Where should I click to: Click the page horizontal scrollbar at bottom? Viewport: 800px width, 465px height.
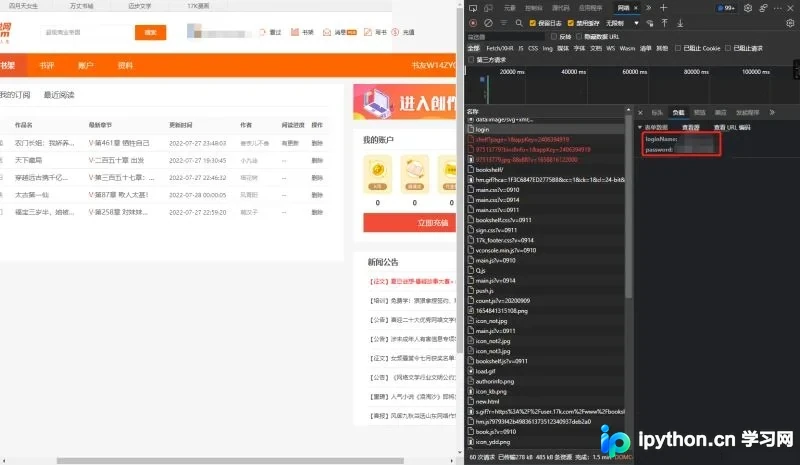[230, 461]
